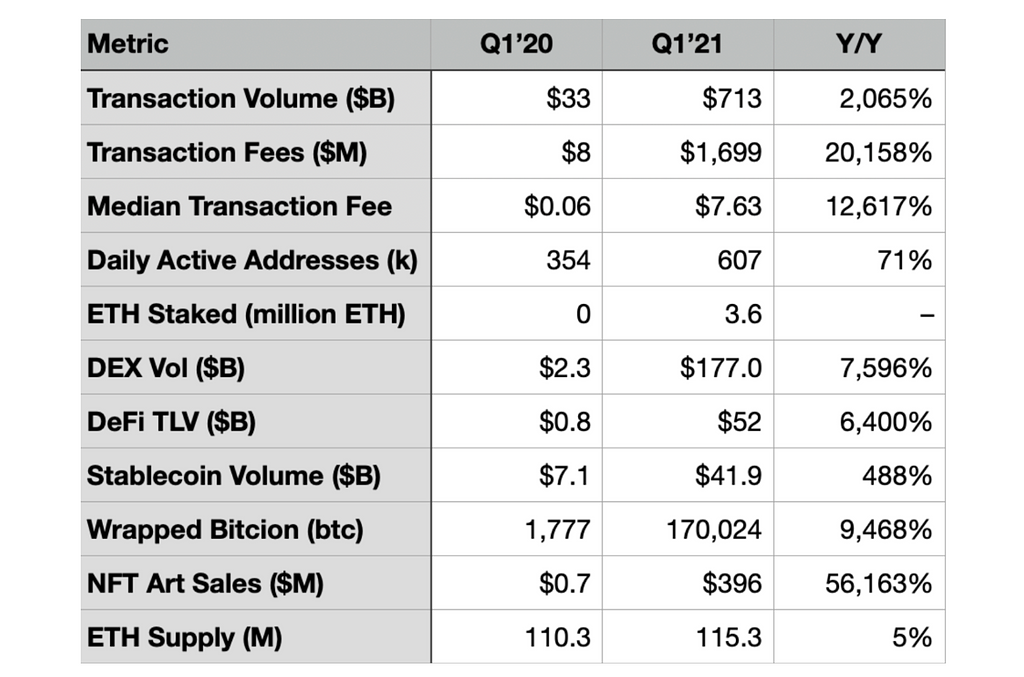The width and height of the screenshot is (1024, 677).
Task: Click the Stablecoin Volume ($B) label cell
Action: [234, 476]
